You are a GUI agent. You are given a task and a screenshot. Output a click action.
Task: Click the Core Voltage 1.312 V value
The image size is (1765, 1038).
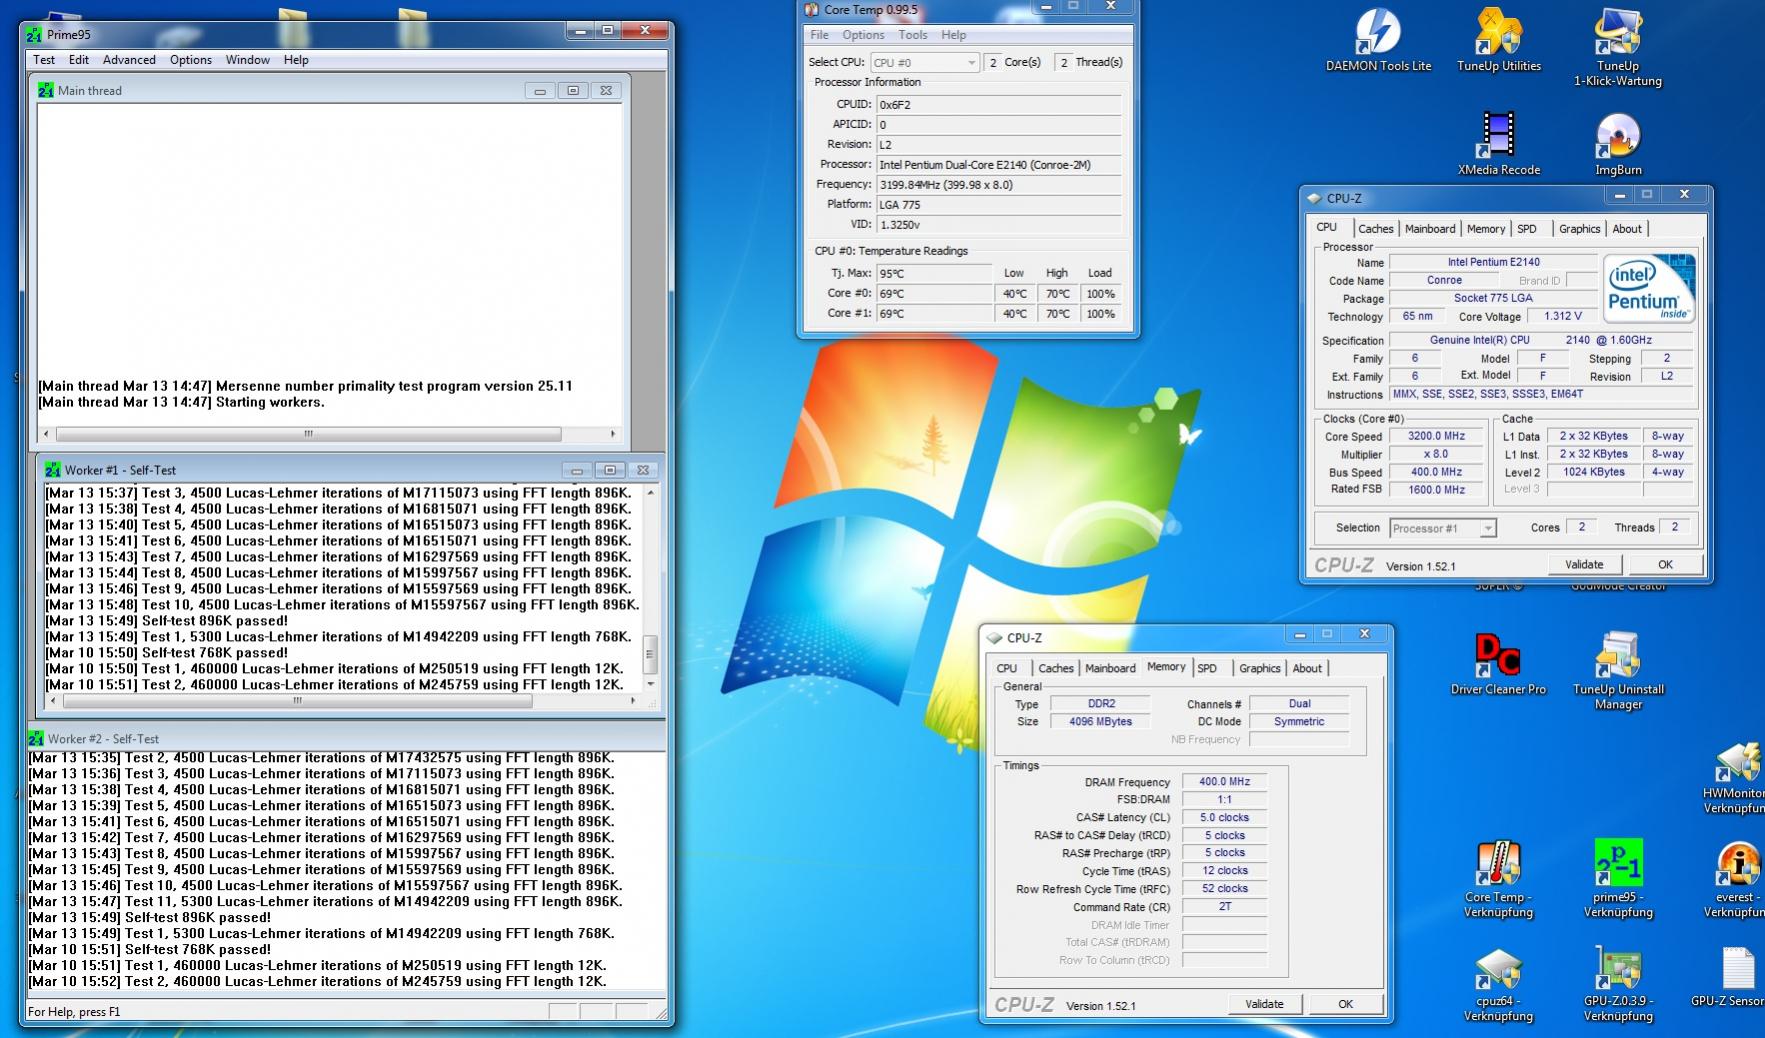coord(1563,316)
